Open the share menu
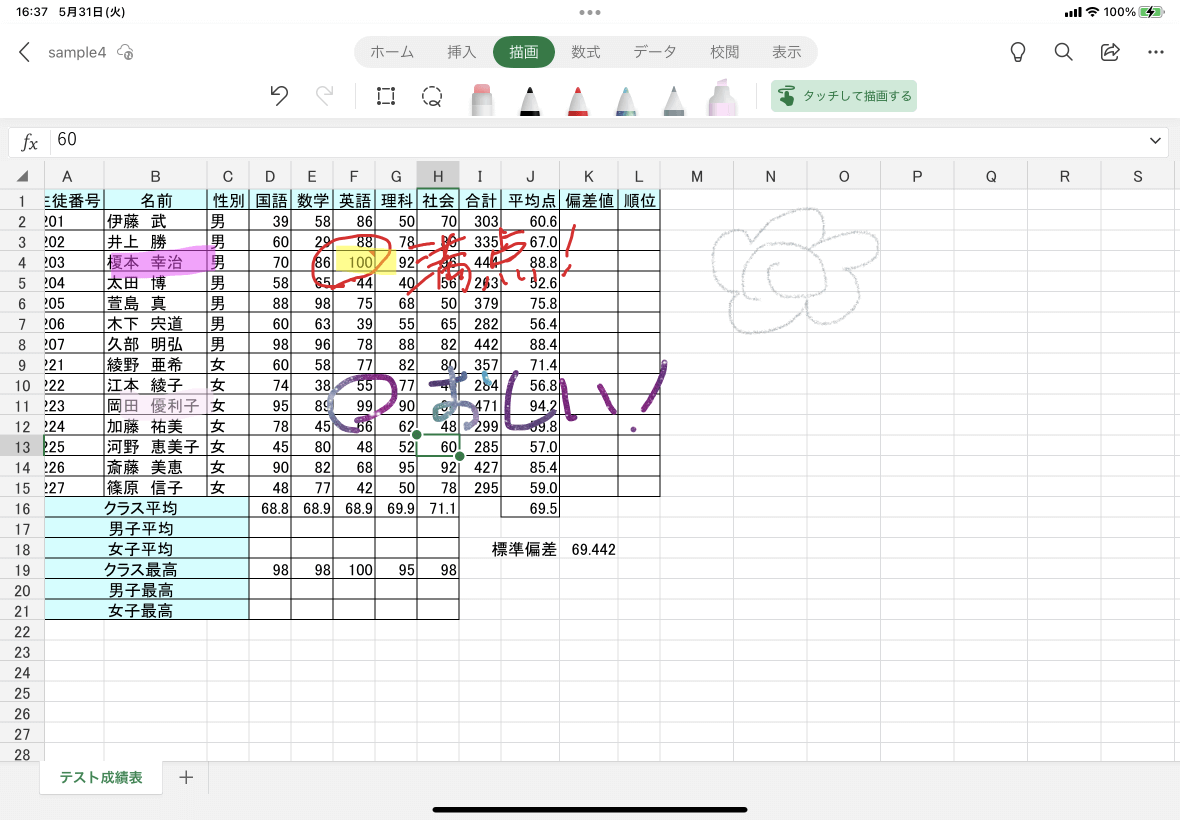The width and height of the screenshot is (1180, 820). 1110,52
